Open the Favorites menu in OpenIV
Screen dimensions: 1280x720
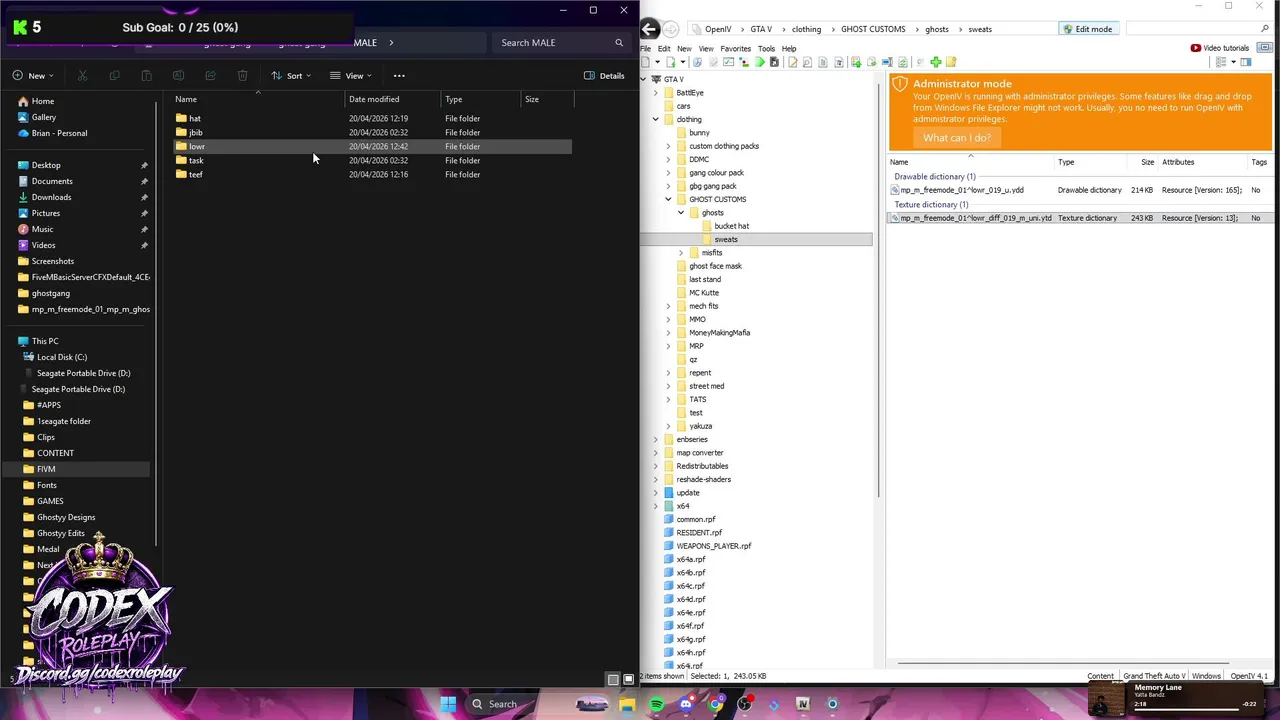coord(735,48)
